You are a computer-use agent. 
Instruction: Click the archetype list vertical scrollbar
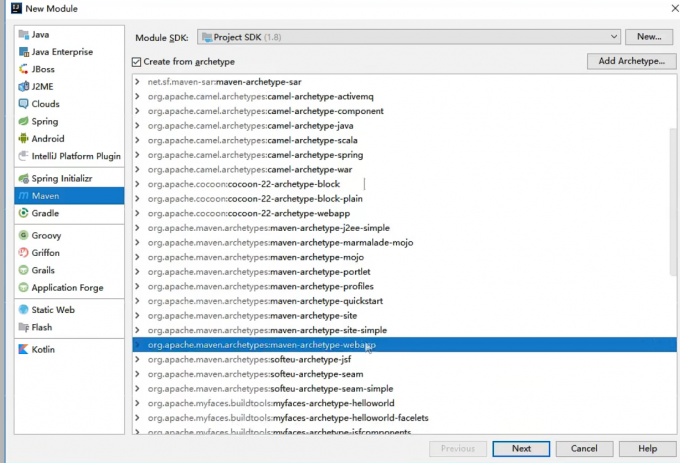tap(673, 202)
